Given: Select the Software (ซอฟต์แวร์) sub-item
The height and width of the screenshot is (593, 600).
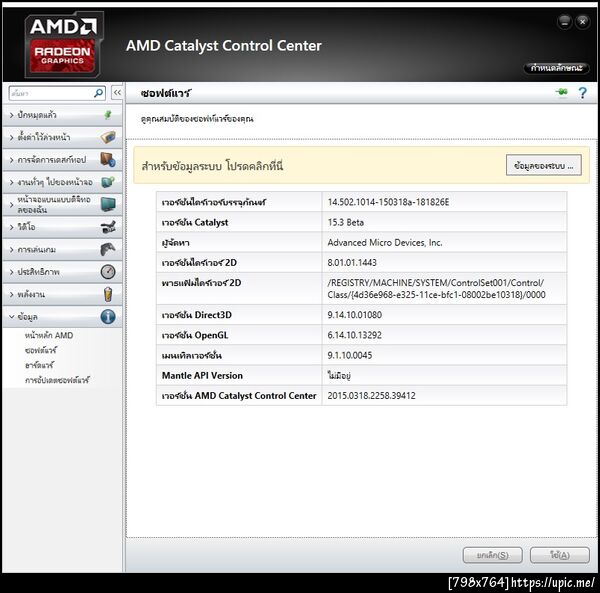Looking at the screenshot, I should tap(41, 350).
